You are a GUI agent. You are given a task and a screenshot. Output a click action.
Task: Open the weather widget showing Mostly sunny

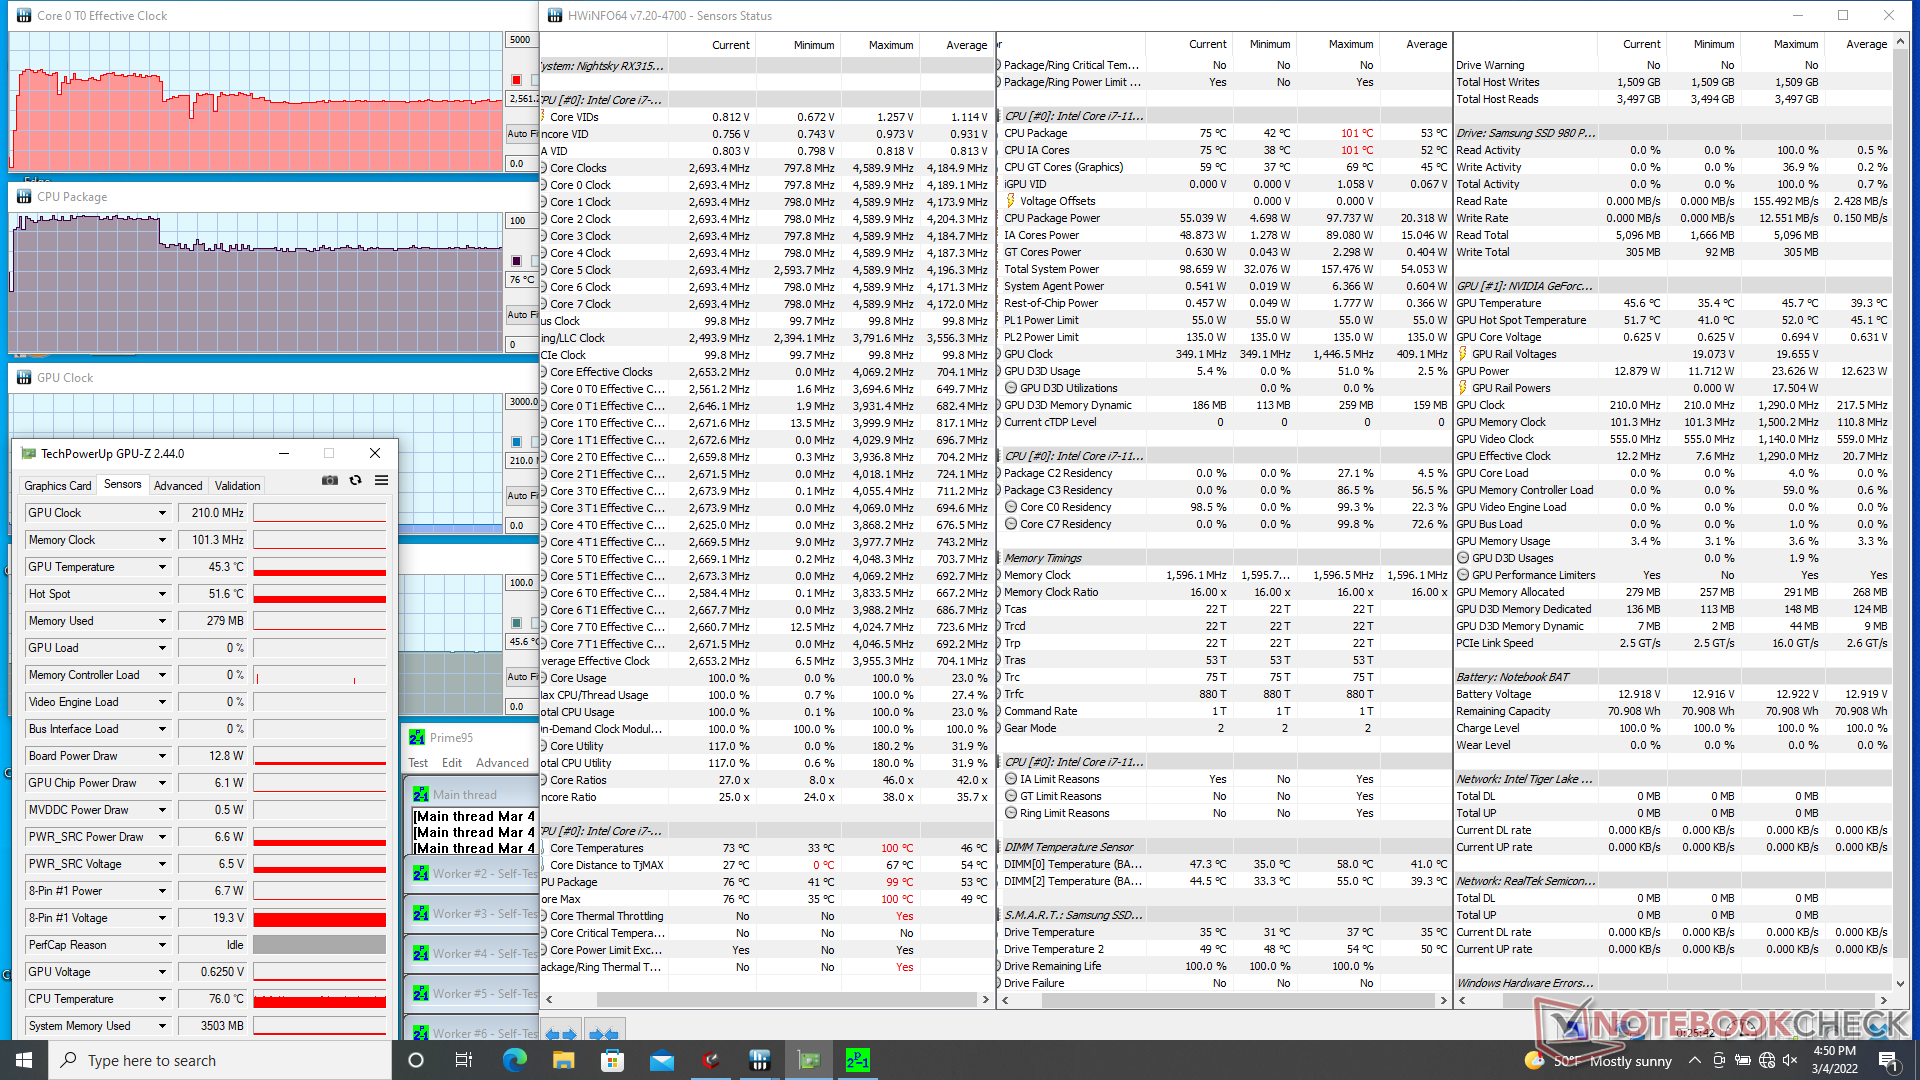click(x=1598, y=1060)
